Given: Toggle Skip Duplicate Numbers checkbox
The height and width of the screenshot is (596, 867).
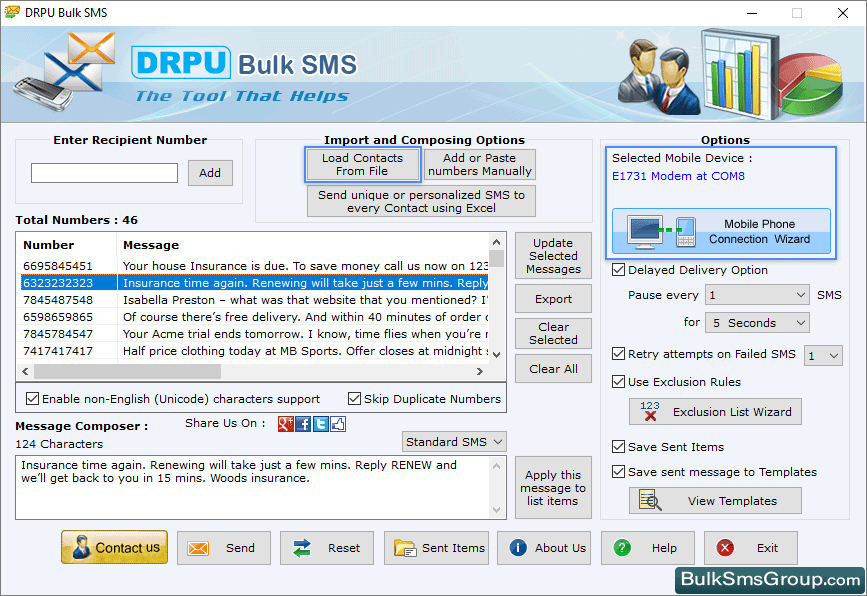Looking at the screenshot, I should pyautogui.click(x=354, y=399).
